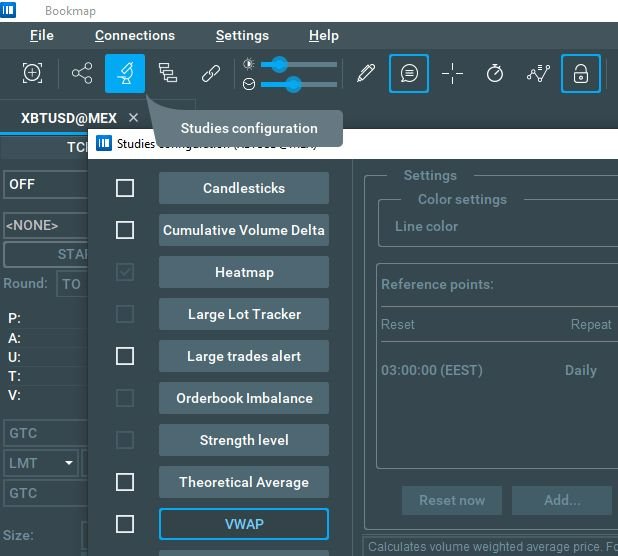Screen dimensions: 618x556
Task: Click the crosshair icon
Action: pyautogui.click(x=453, y=73)
